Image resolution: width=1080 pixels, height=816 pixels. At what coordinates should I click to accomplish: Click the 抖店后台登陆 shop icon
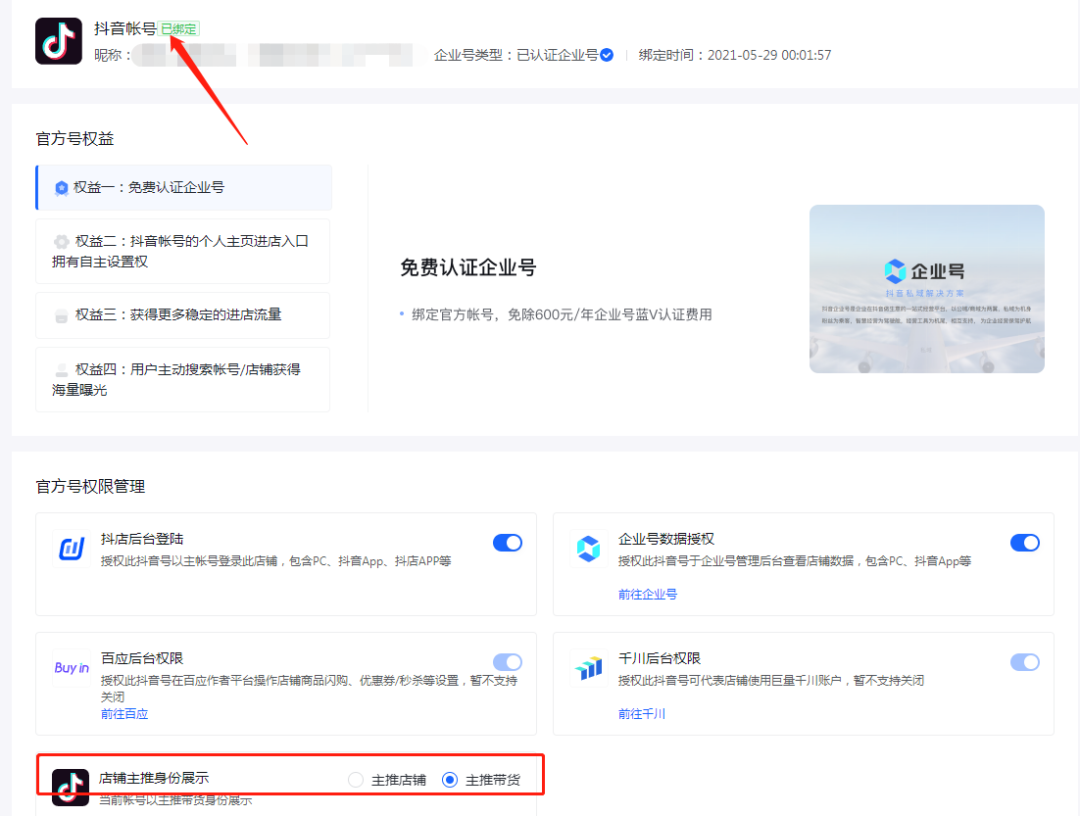tap(71, 548)
